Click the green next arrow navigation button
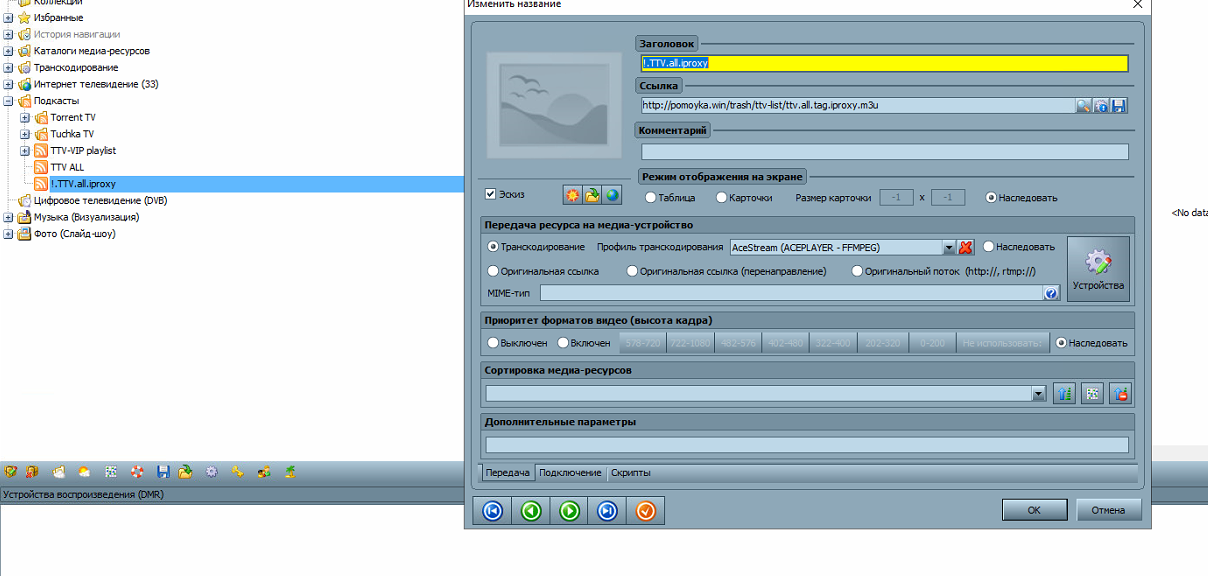Viewport: 1208px width, 576px height. (x=569, y=511)
